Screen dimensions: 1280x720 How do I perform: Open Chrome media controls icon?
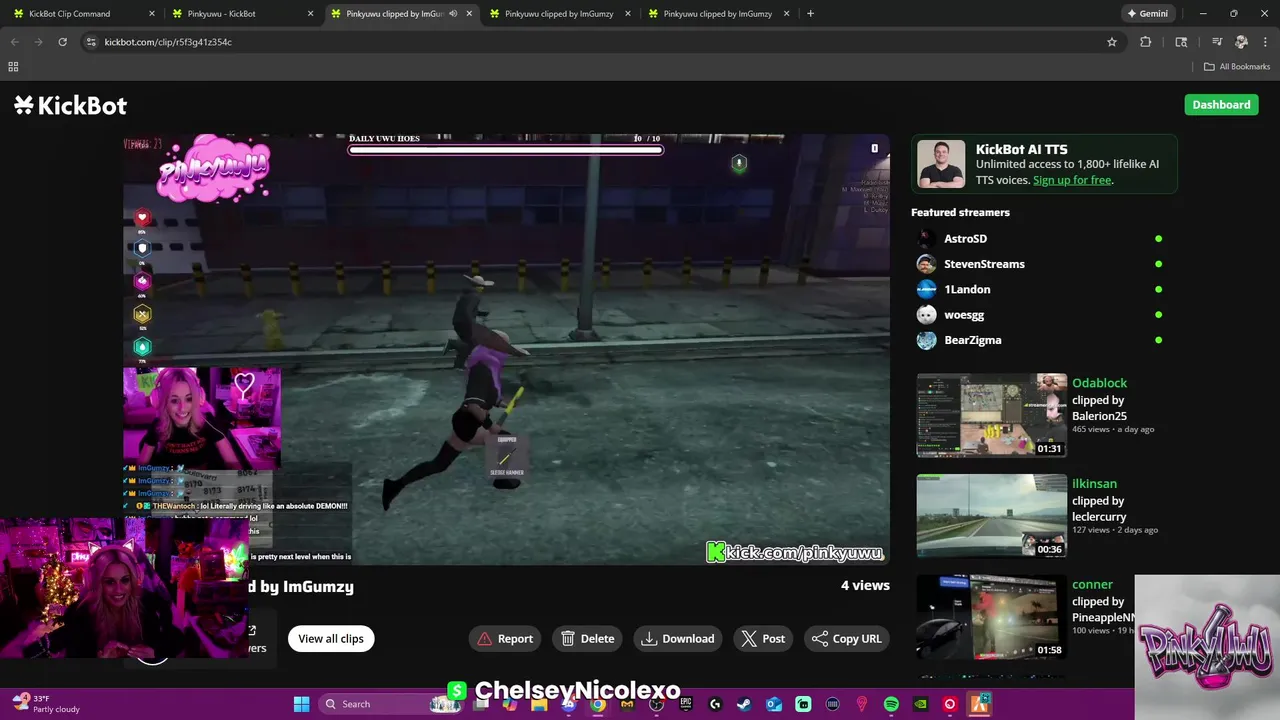(x=1217, y=42)
